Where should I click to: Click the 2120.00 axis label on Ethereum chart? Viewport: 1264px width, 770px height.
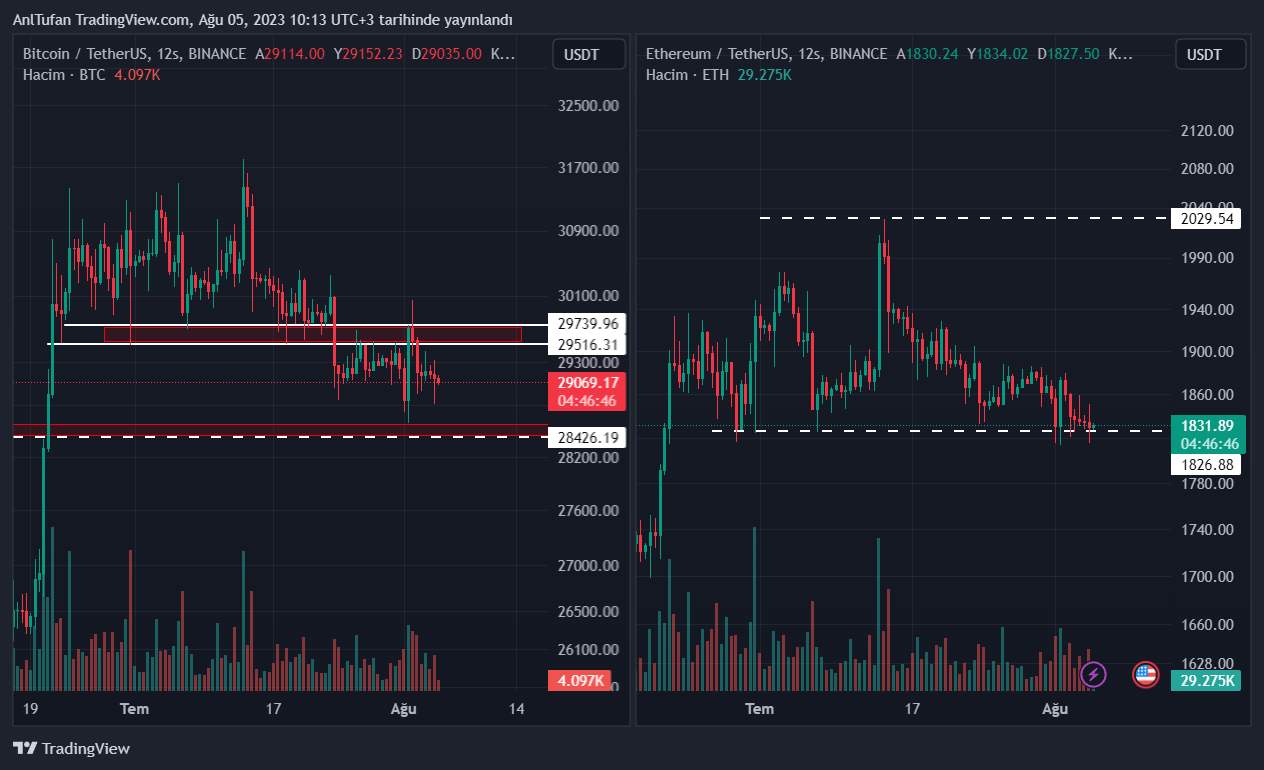point(1206,130)
